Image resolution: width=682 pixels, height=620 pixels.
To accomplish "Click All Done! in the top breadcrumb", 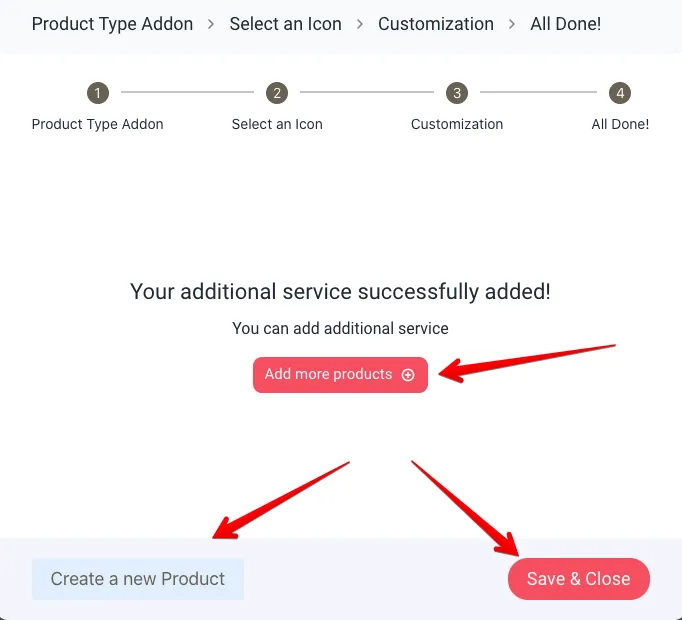I will [565, 23].
